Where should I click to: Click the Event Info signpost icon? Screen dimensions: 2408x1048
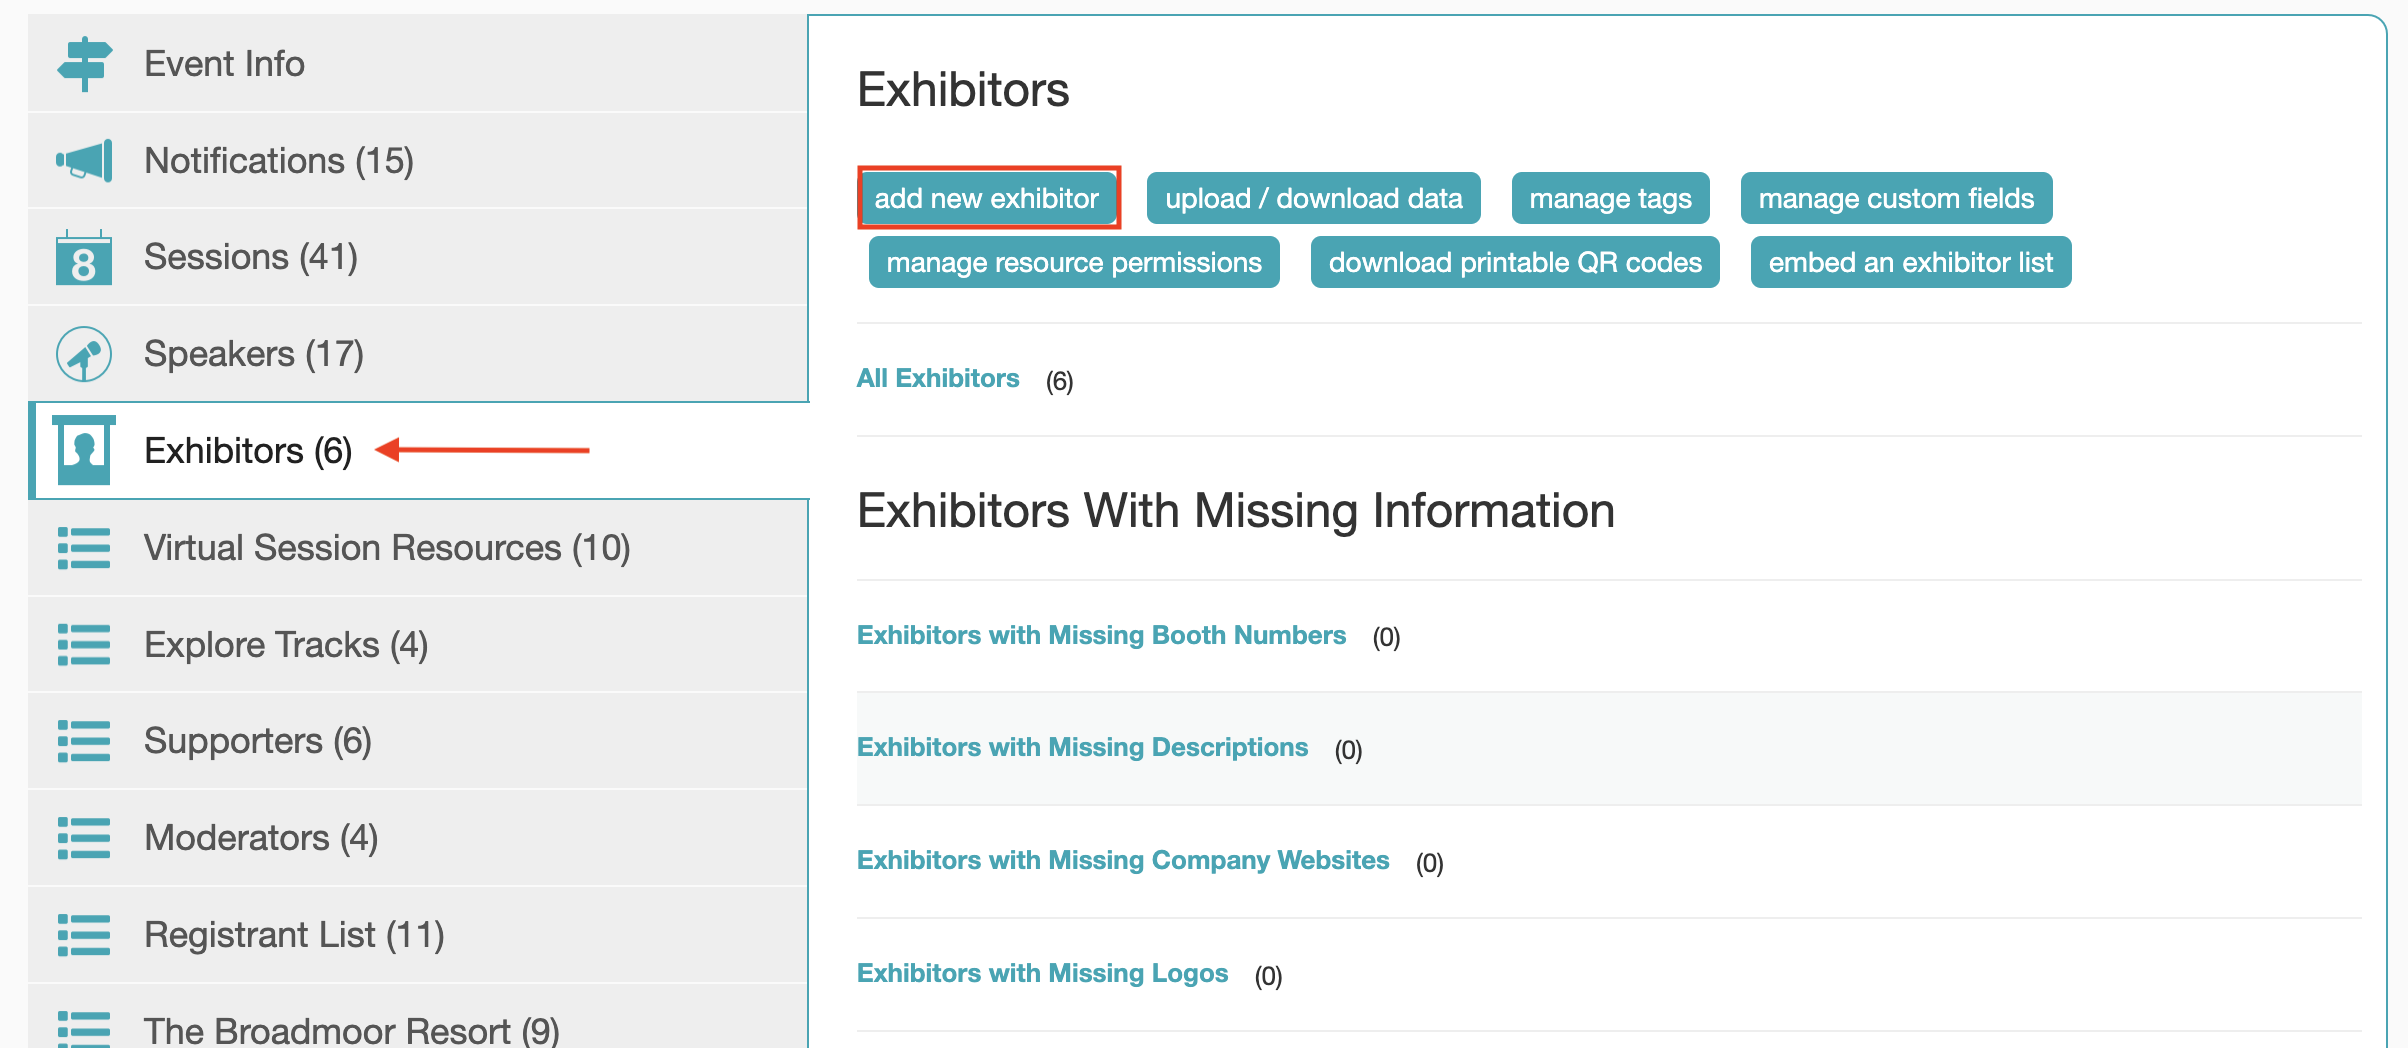pos(85,63)
